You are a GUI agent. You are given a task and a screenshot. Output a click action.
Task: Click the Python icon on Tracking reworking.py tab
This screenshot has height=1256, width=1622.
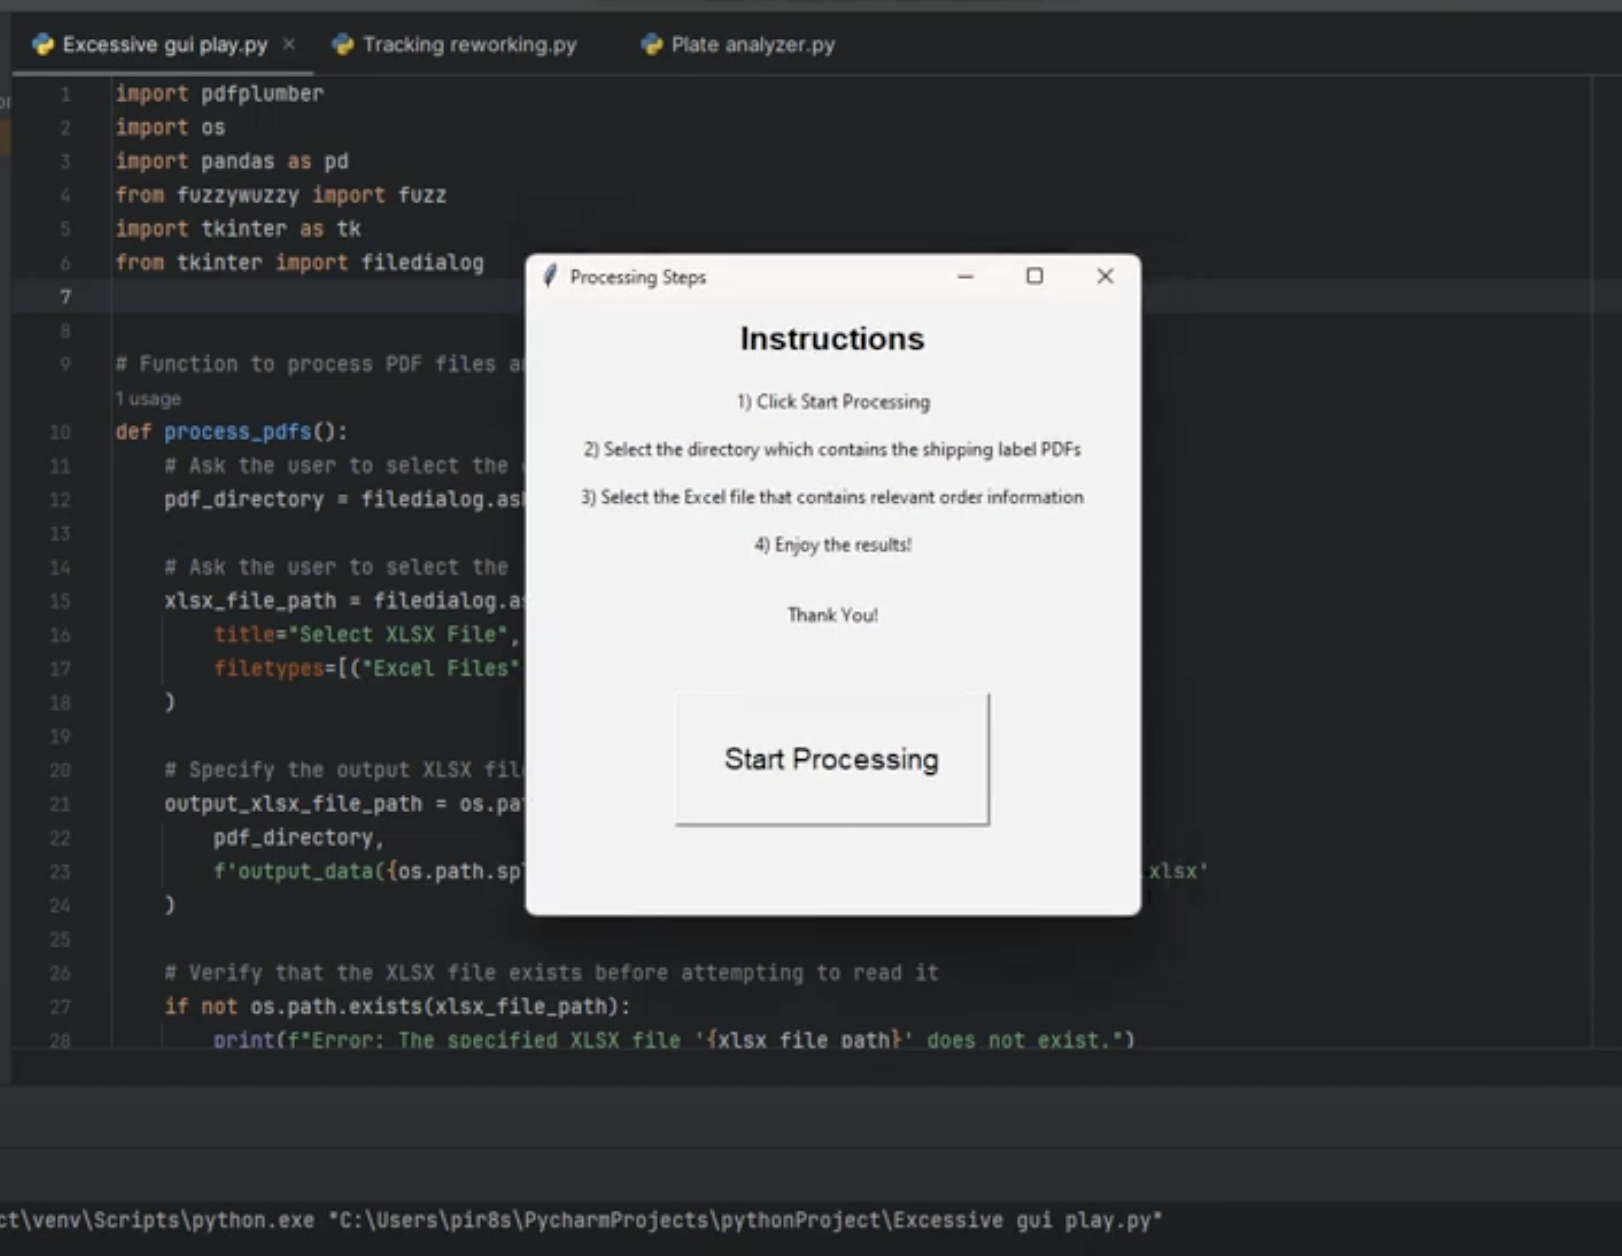coord(344,44)
